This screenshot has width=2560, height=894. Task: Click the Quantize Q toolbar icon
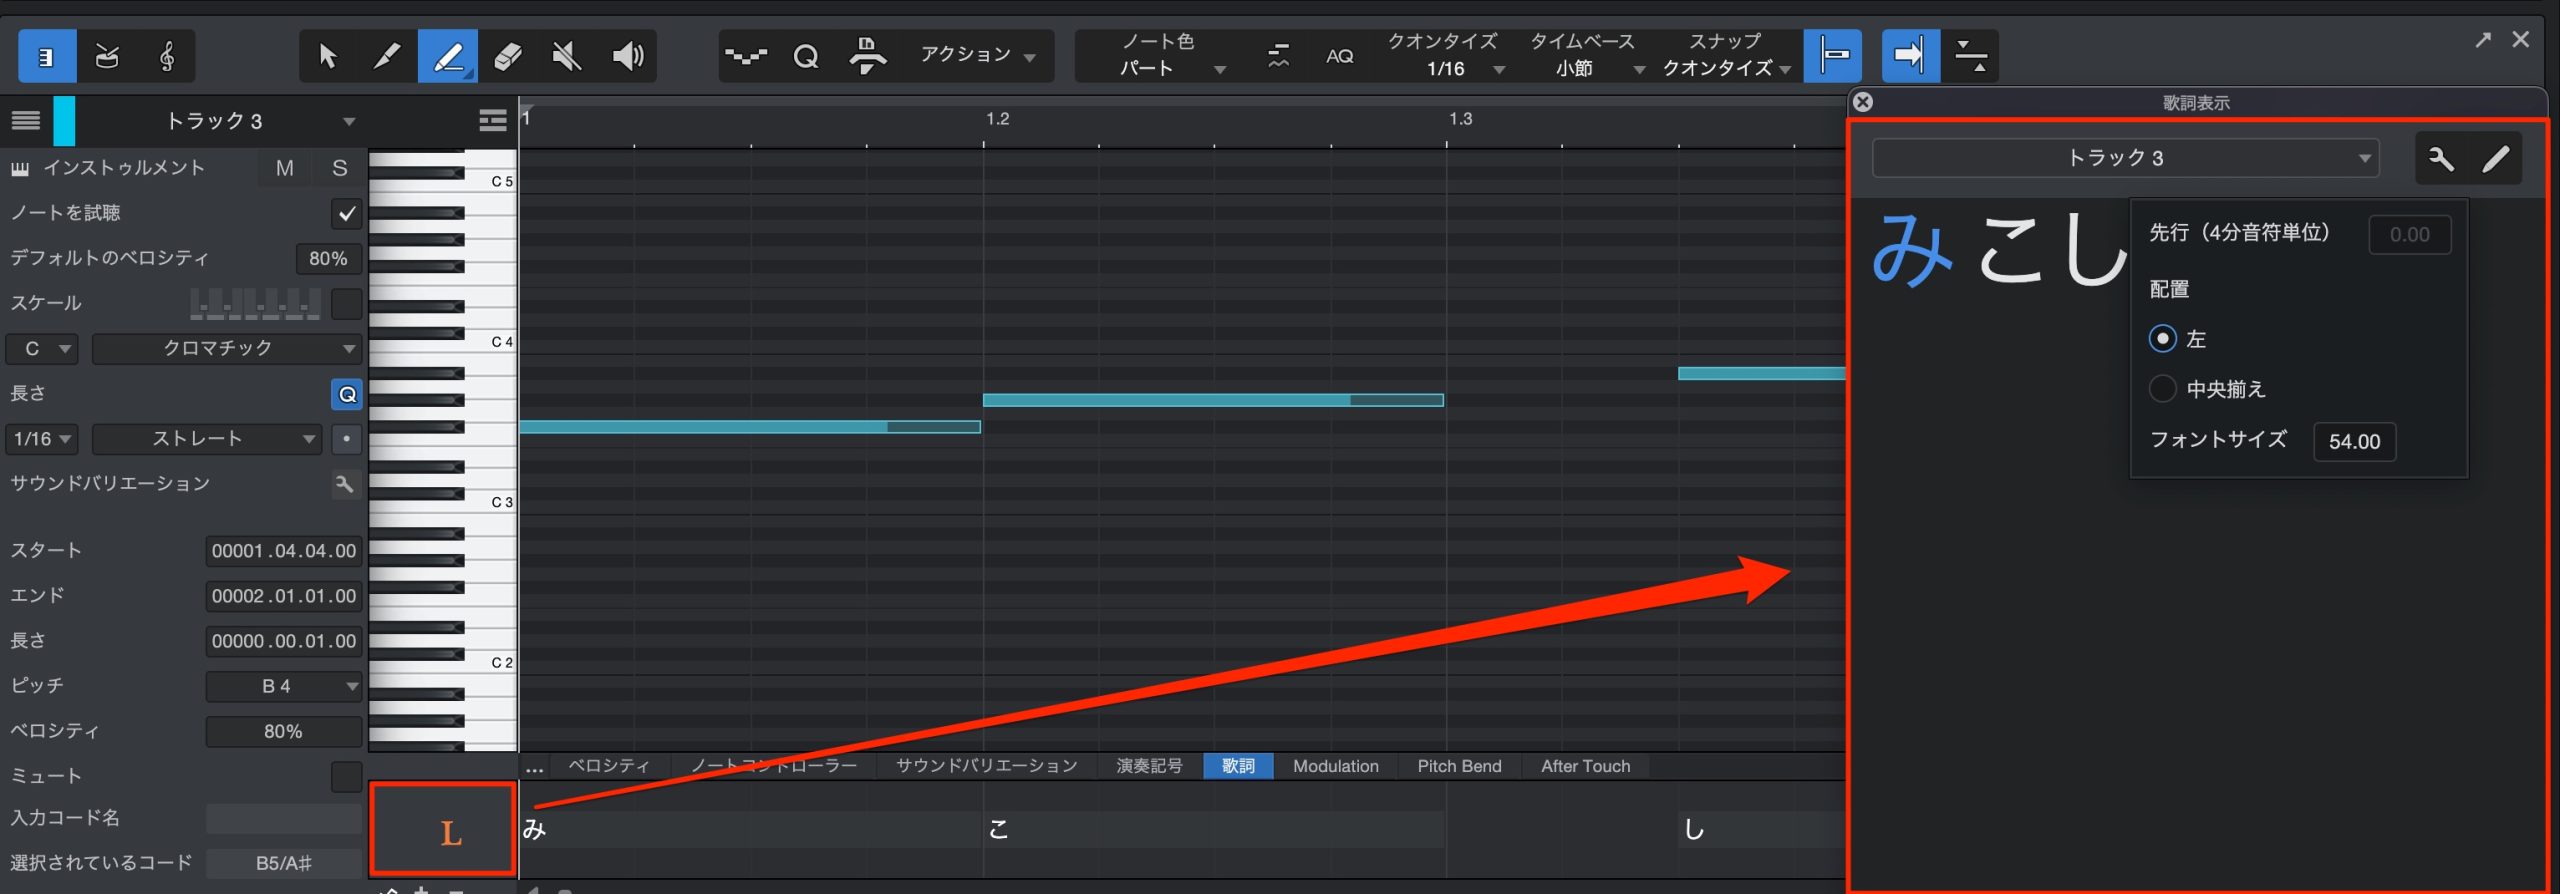(806, 56)
